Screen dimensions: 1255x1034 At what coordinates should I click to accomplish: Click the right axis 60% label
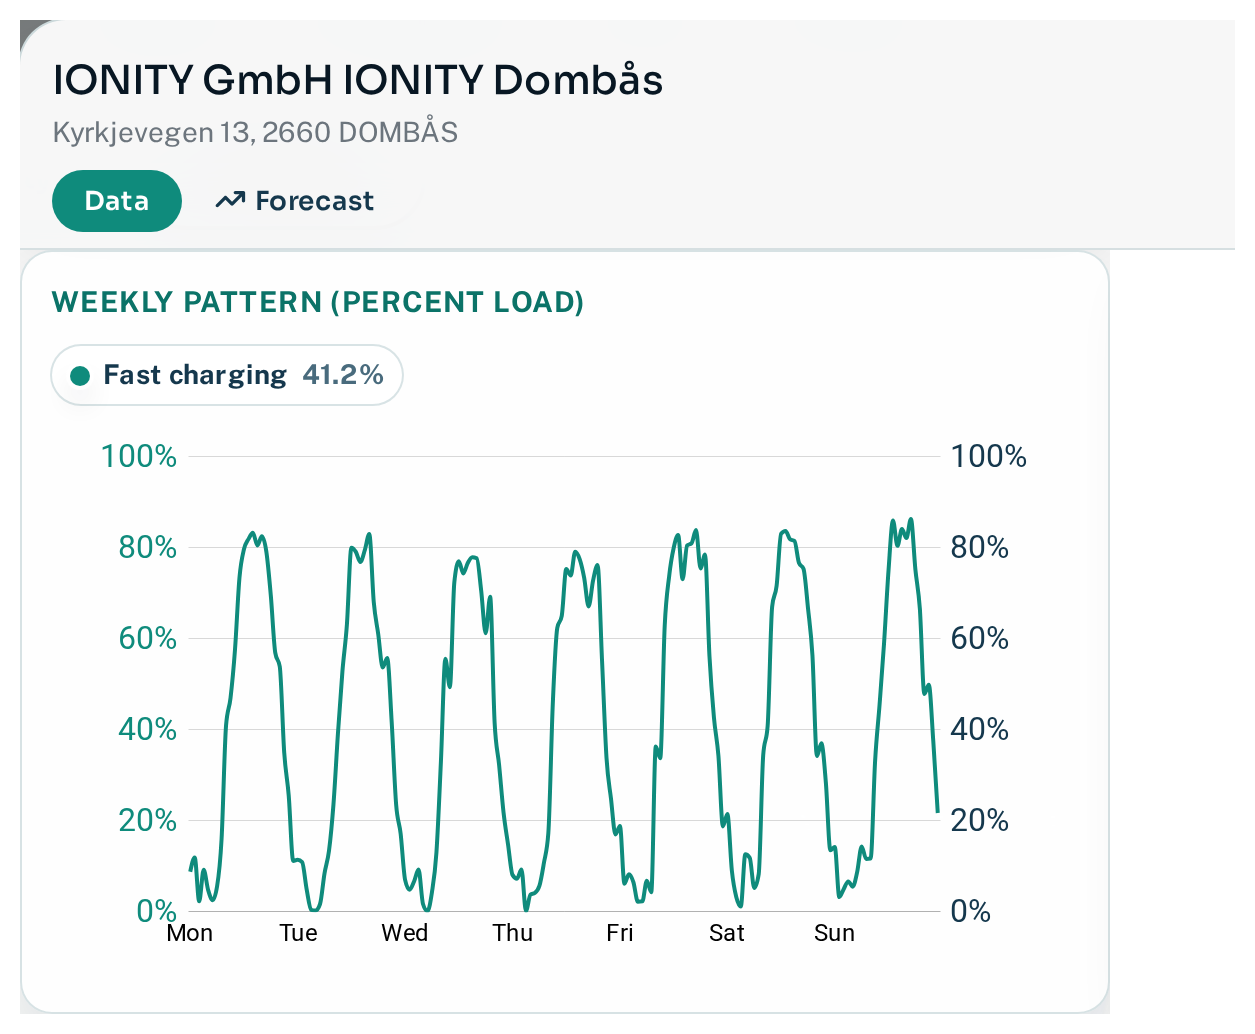pyautogui.click(x=980, y=639)
